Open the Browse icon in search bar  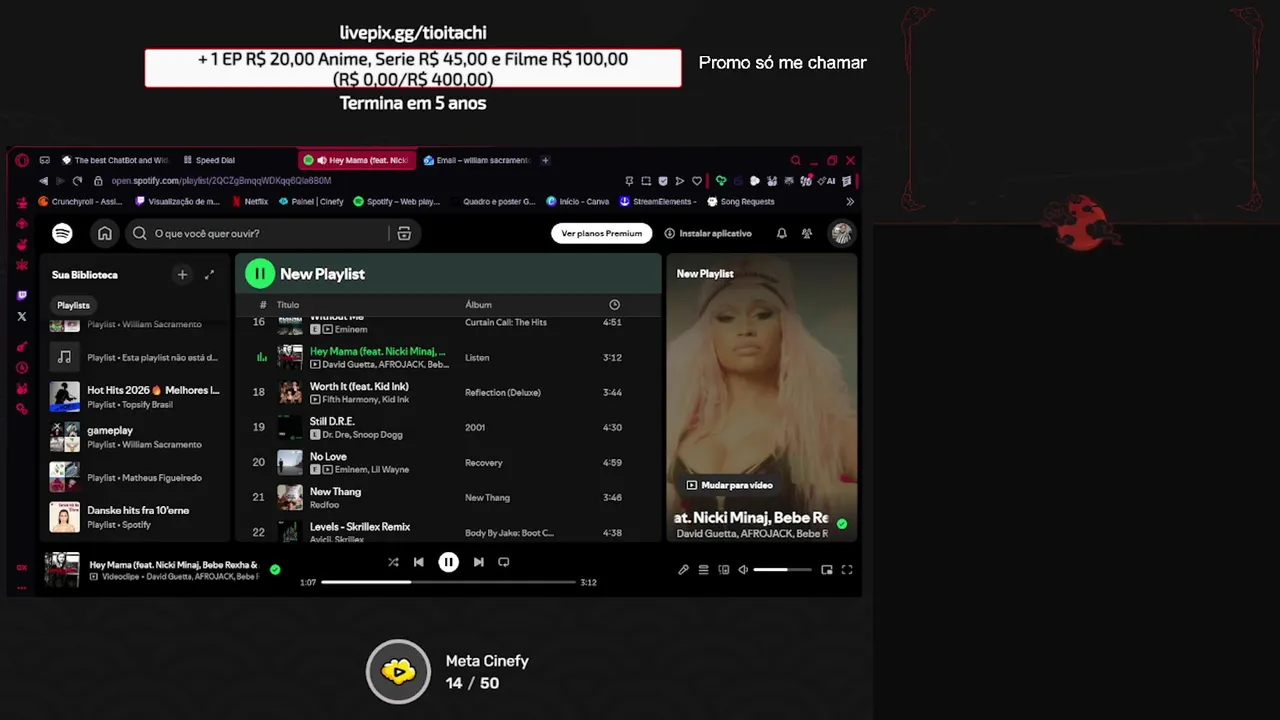pyautogui.click(x=404, y=233)
